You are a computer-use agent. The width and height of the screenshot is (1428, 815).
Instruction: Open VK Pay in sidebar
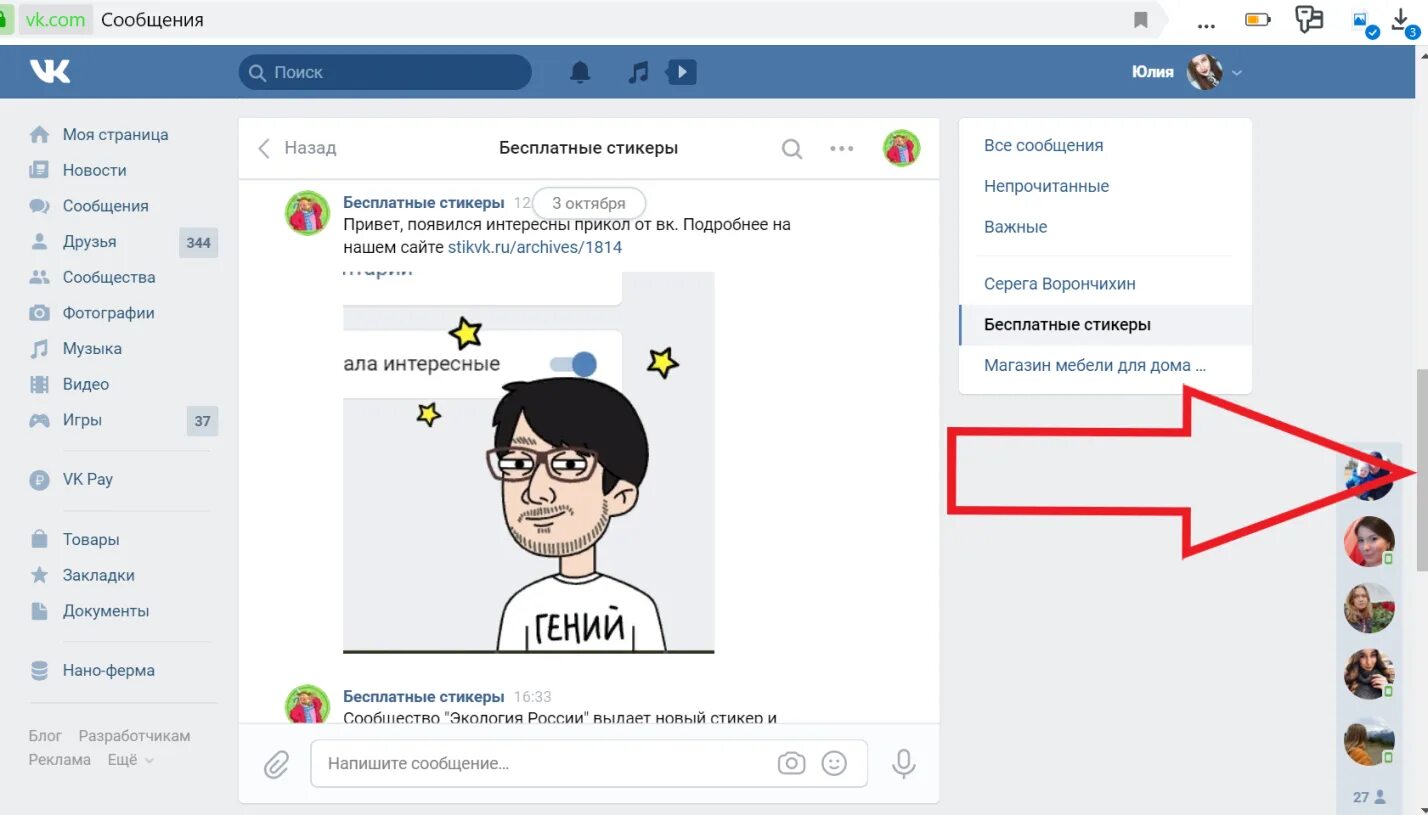point(87,479)
